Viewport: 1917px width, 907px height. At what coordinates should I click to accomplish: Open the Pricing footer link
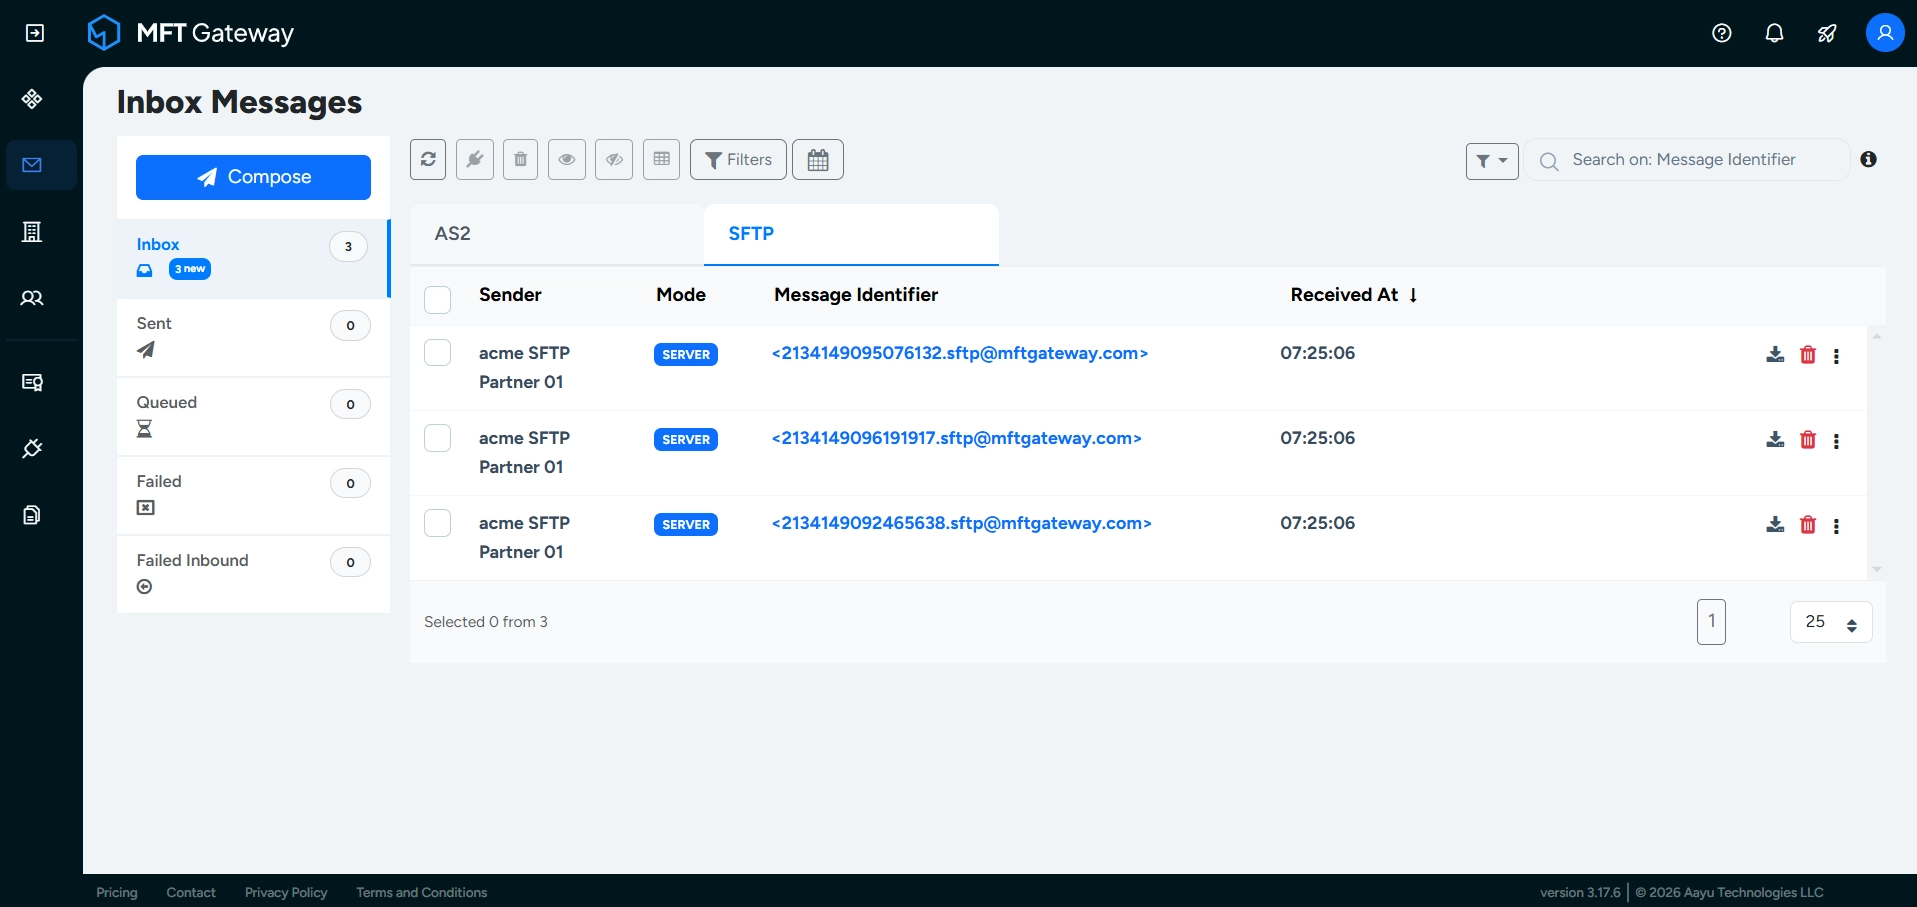[117, 892]
